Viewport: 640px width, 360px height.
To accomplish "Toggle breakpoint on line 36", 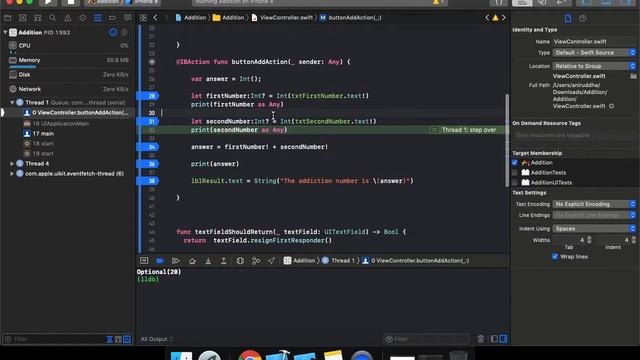I will [x=148, y=164].
